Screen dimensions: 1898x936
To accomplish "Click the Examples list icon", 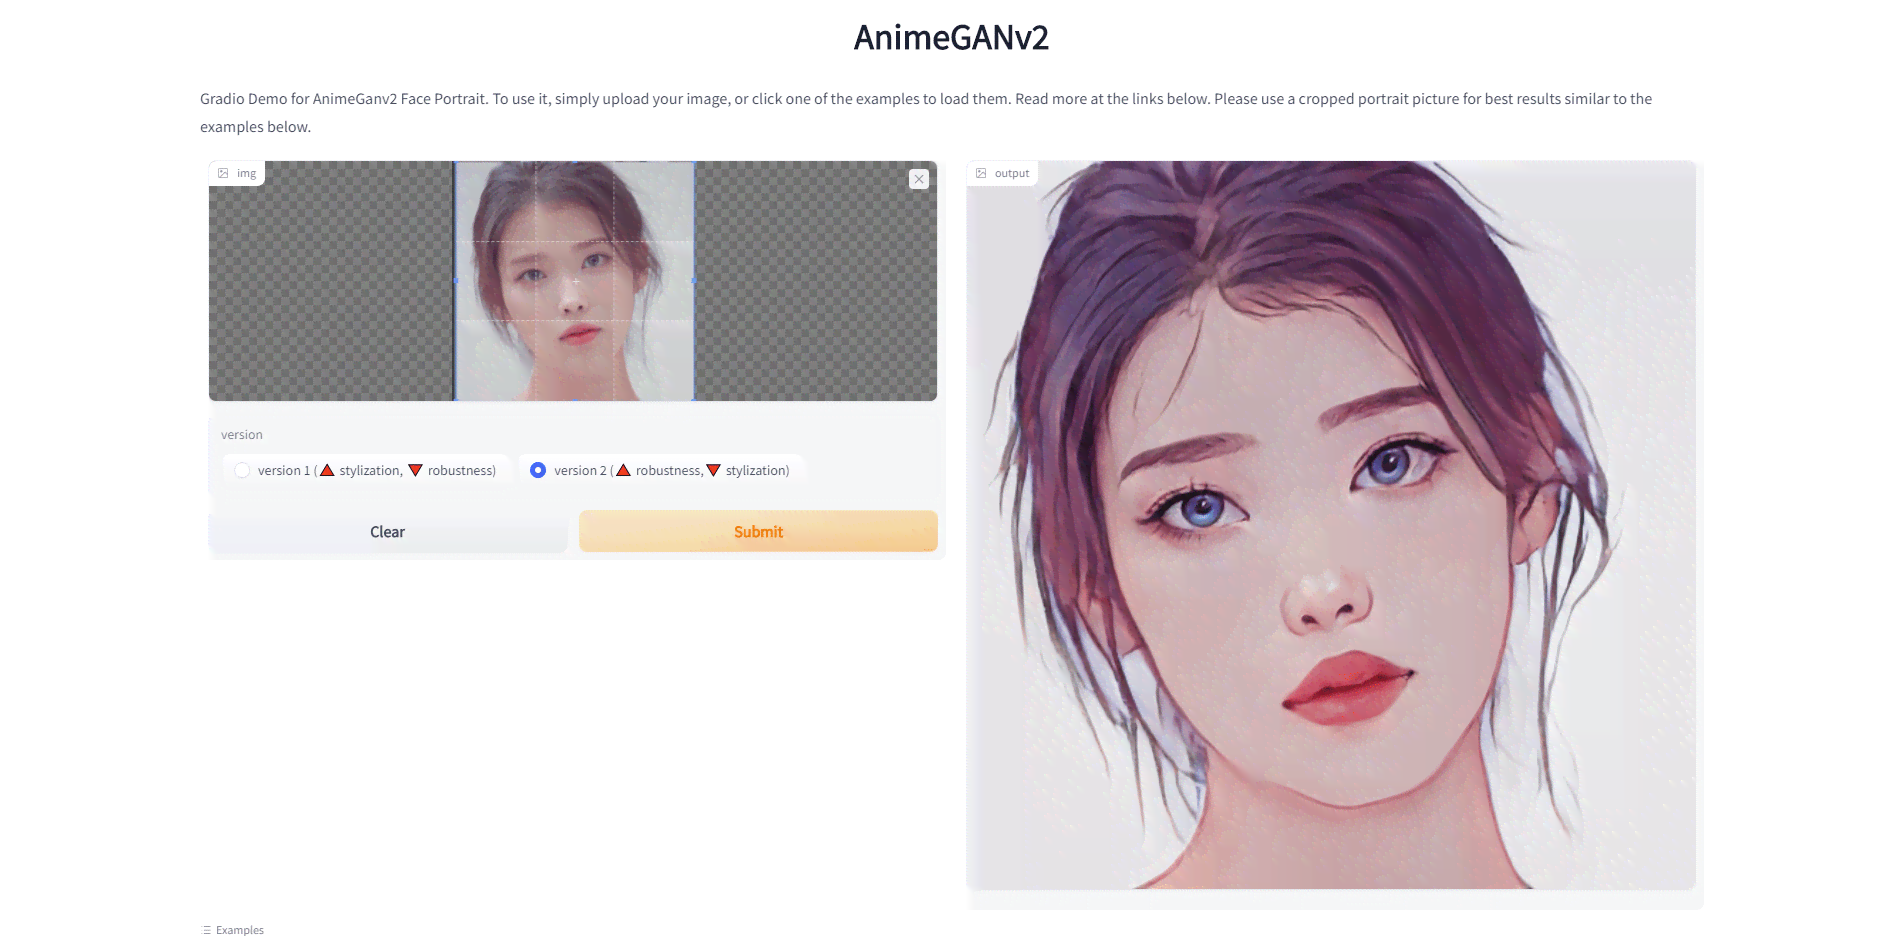I will [x=207, y=930].
